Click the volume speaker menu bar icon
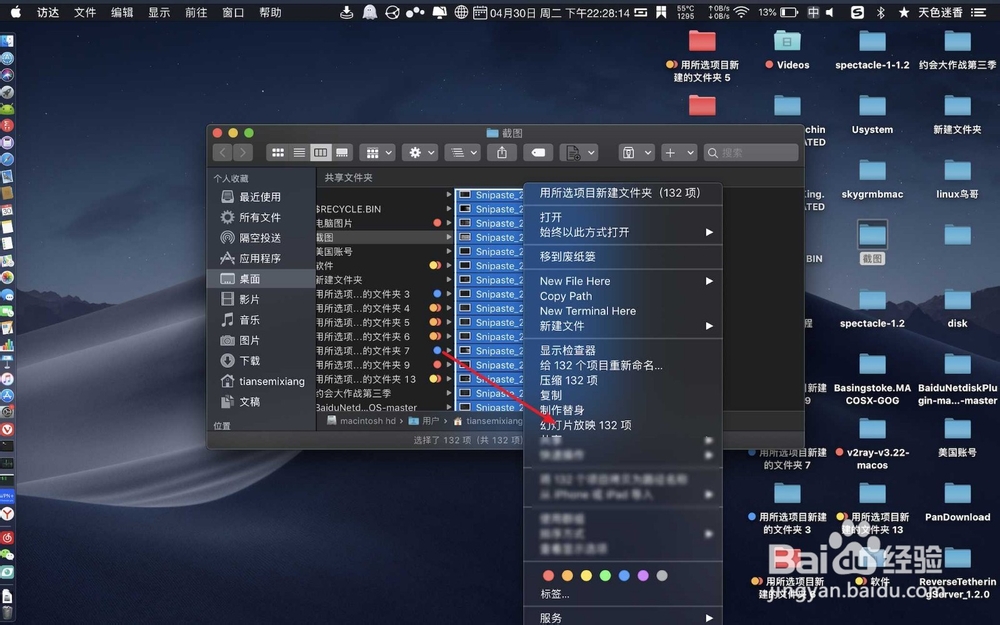The height and width of the screenshot is (625, 1000). tap(830, 12)
